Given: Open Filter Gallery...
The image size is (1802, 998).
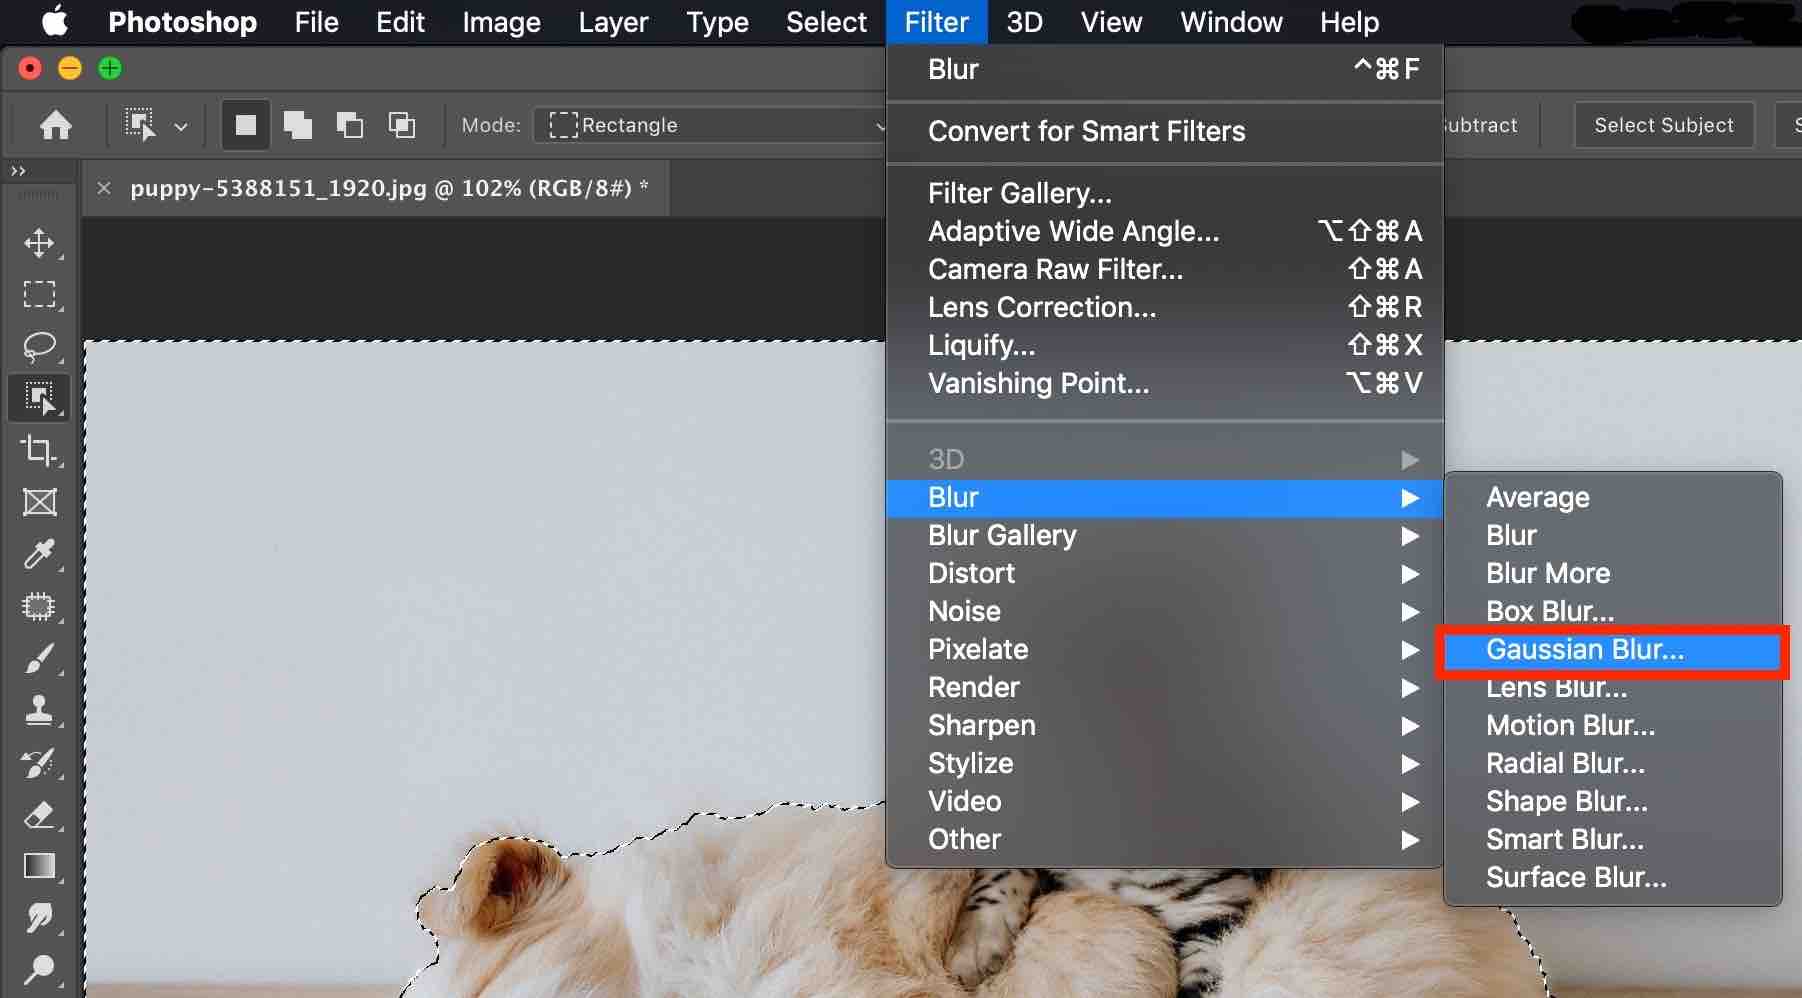Looking at the screenshot, I should tap(1164, 193).
